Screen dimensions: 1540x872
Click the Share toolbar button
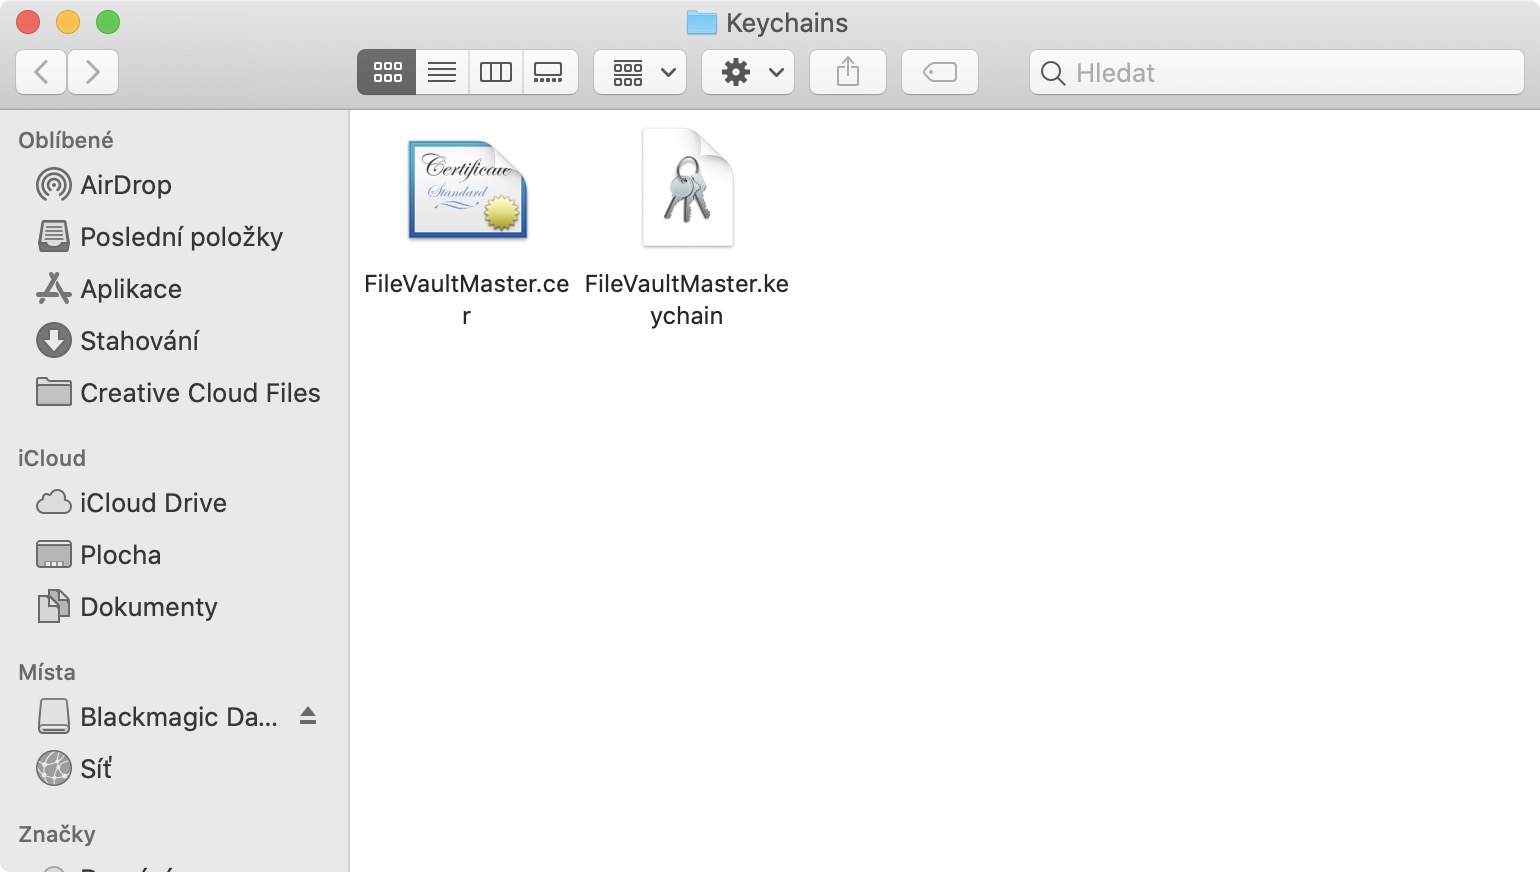tap(848, 72)
